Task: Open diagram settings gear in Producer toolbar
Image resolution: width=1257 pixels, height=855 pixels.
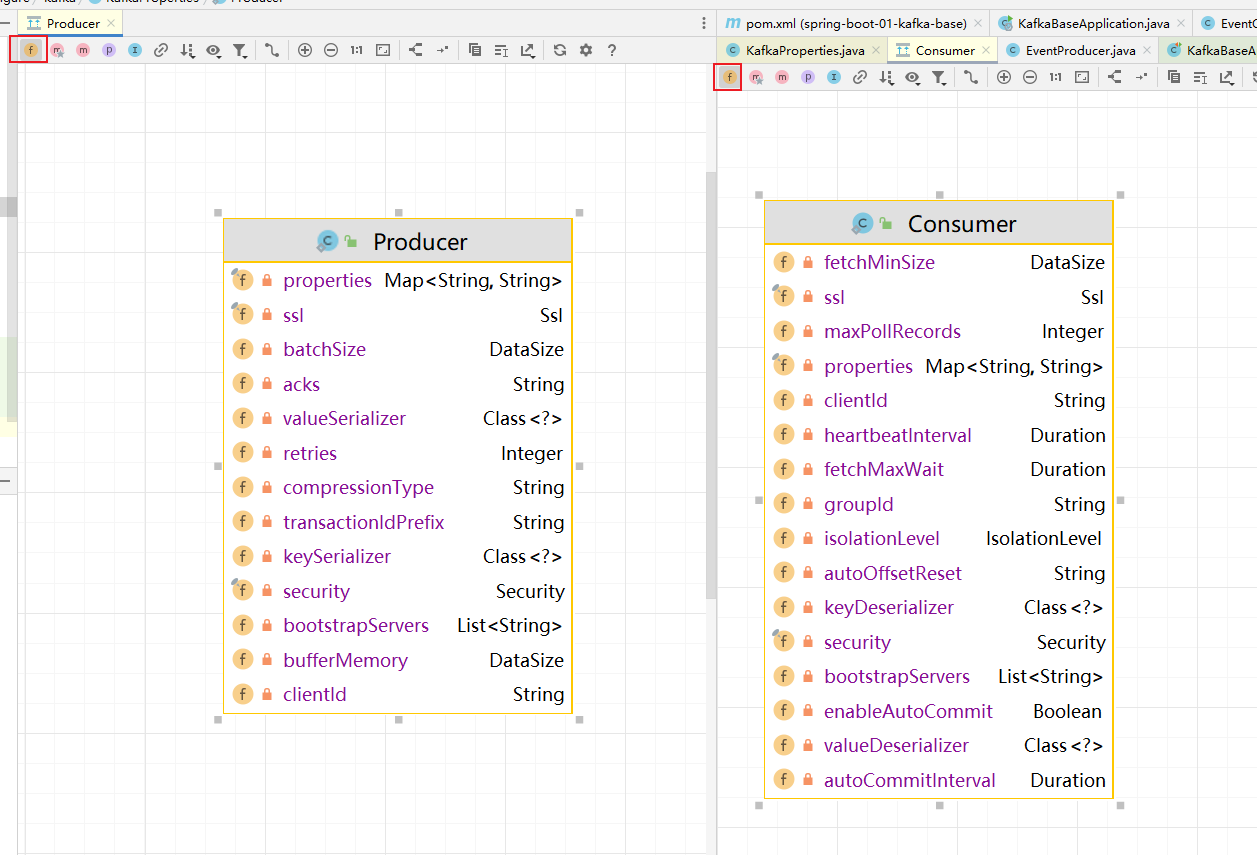Action: pyautogui.click(x=586, y=50)
